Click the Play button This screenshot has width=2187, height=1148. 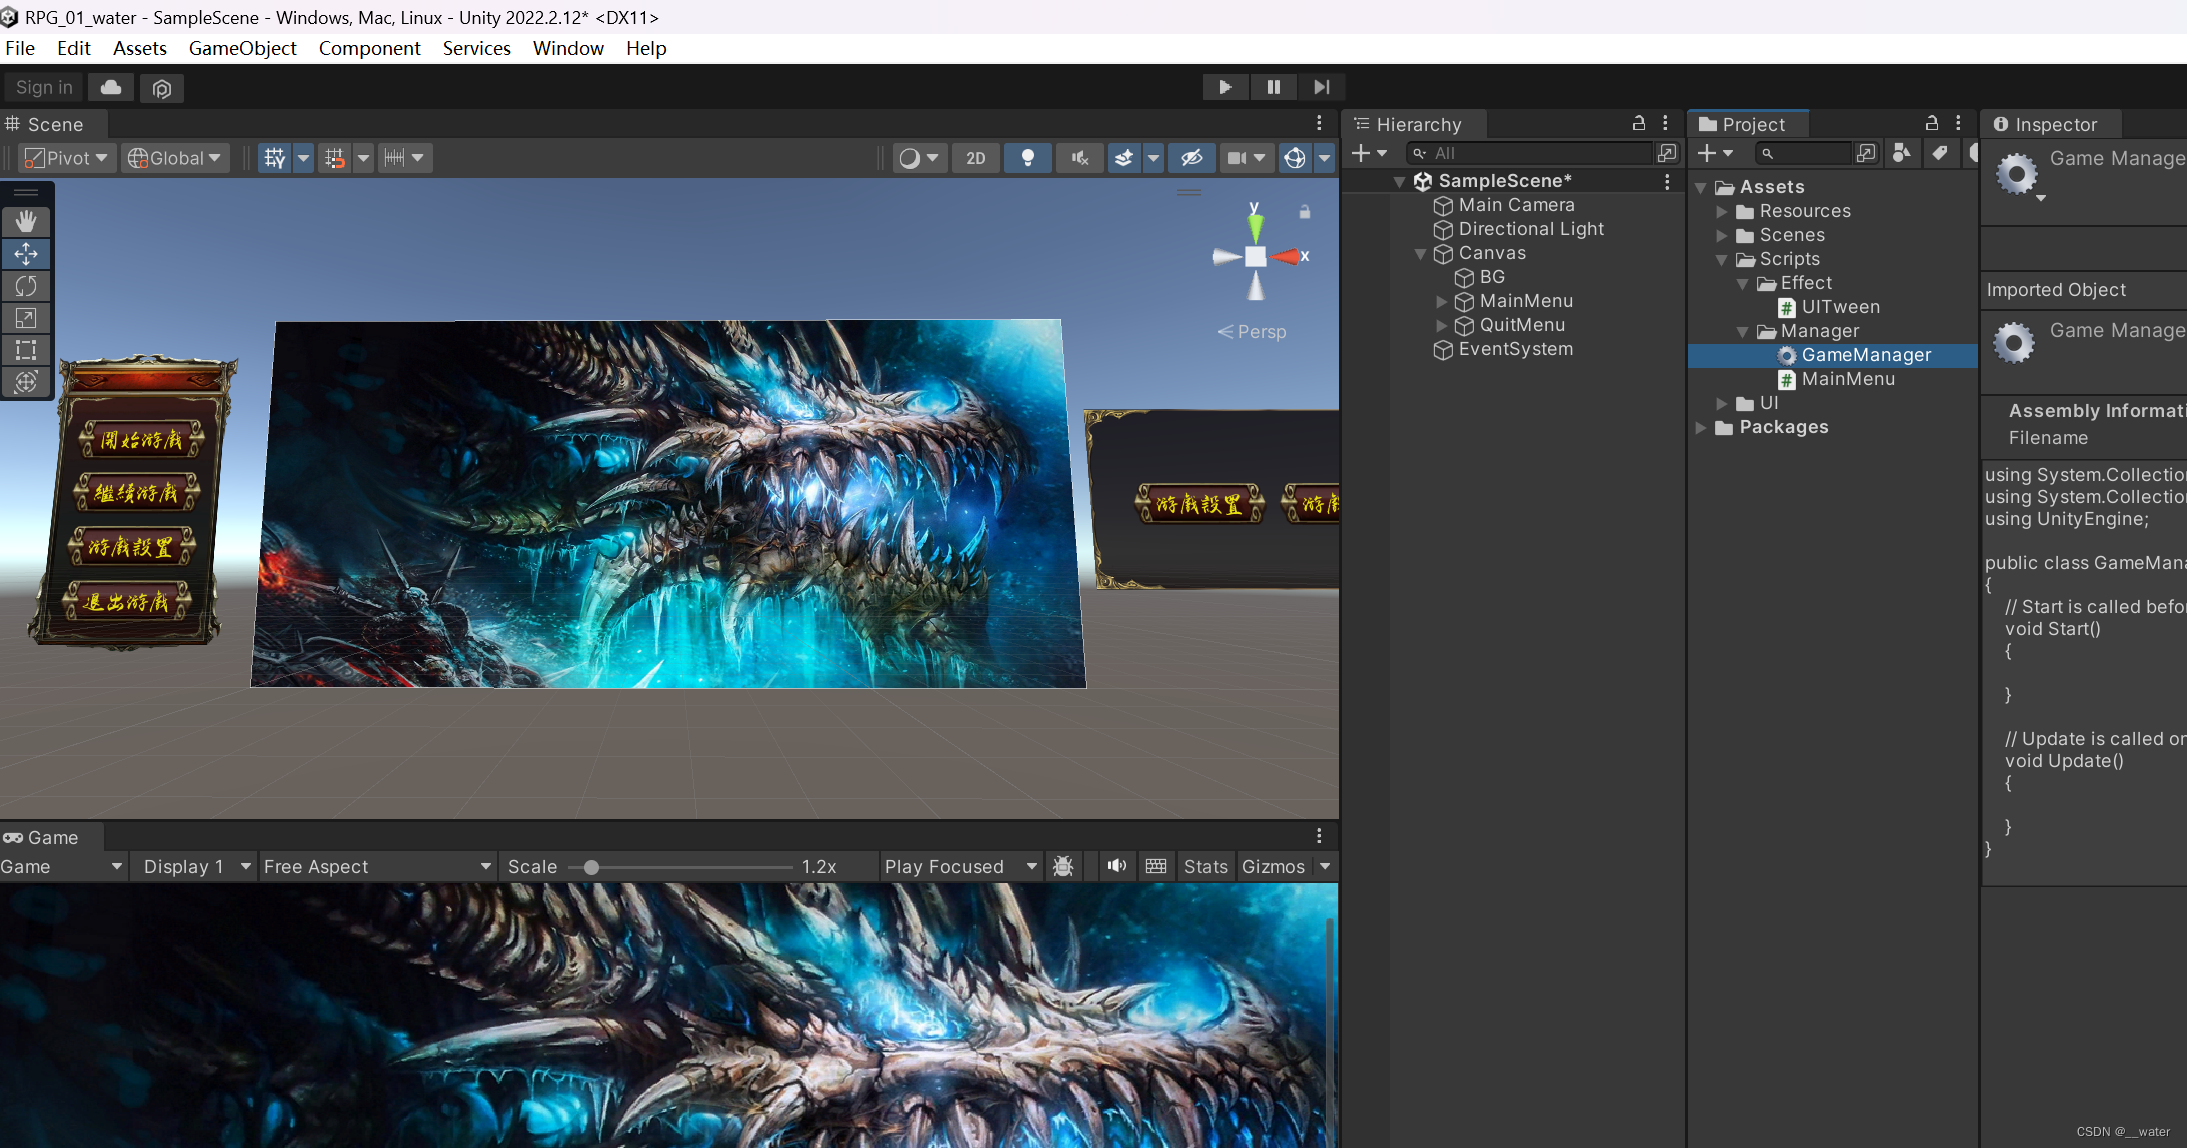click(1225, 87)
